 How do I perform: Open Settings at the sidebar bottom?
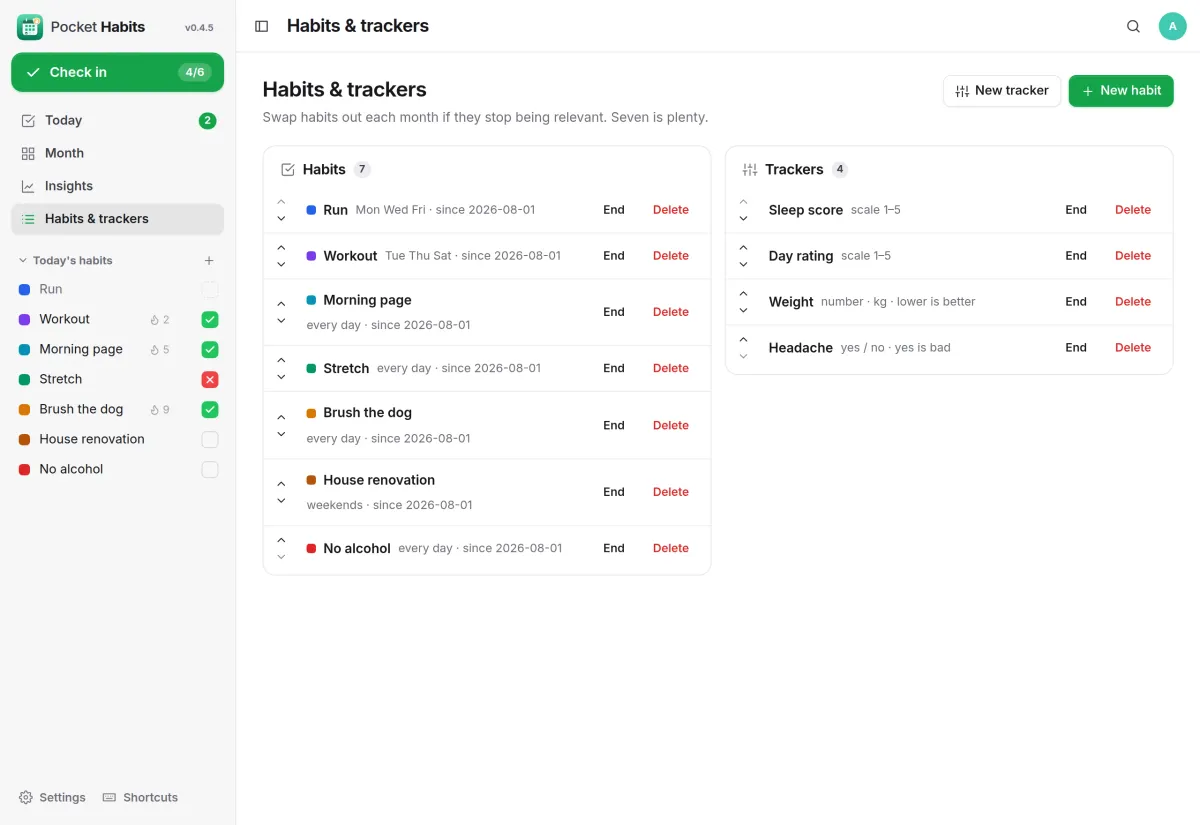point(52,798)
